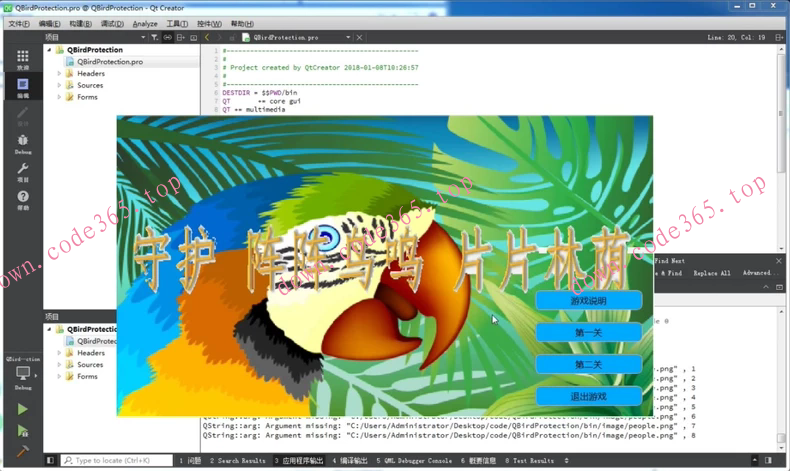Expand the Sources folder in top tree
The width and height of the screenshot is (790, 471).
click(59, 85)
